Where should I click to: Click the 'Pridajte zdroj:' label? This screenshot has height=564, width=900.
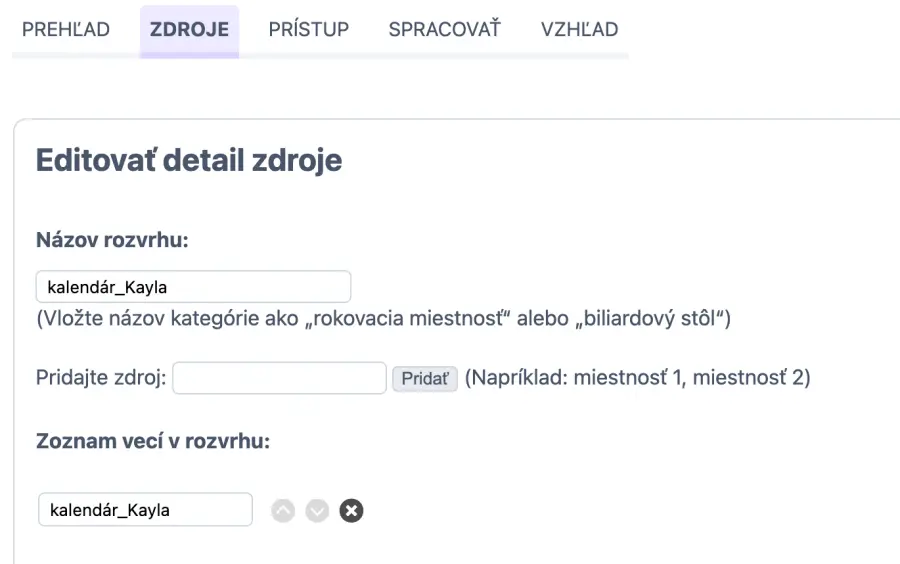(x=102, y=379)
